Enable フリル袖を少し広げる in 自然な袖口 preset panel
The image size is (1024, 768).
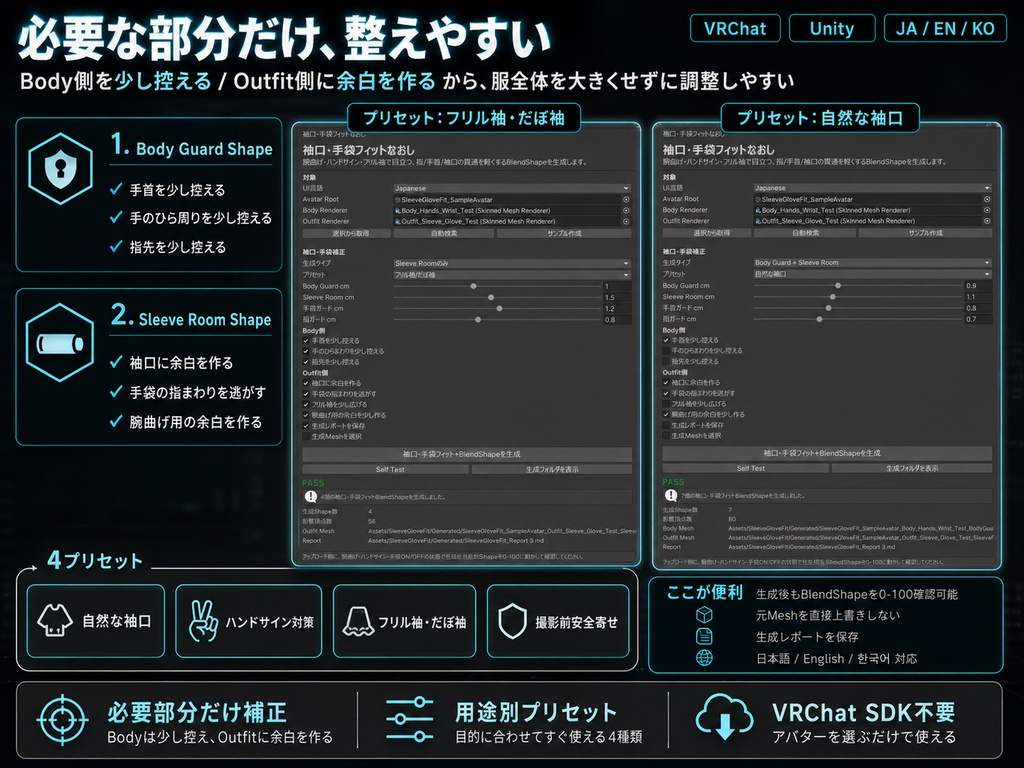point(666,404)
